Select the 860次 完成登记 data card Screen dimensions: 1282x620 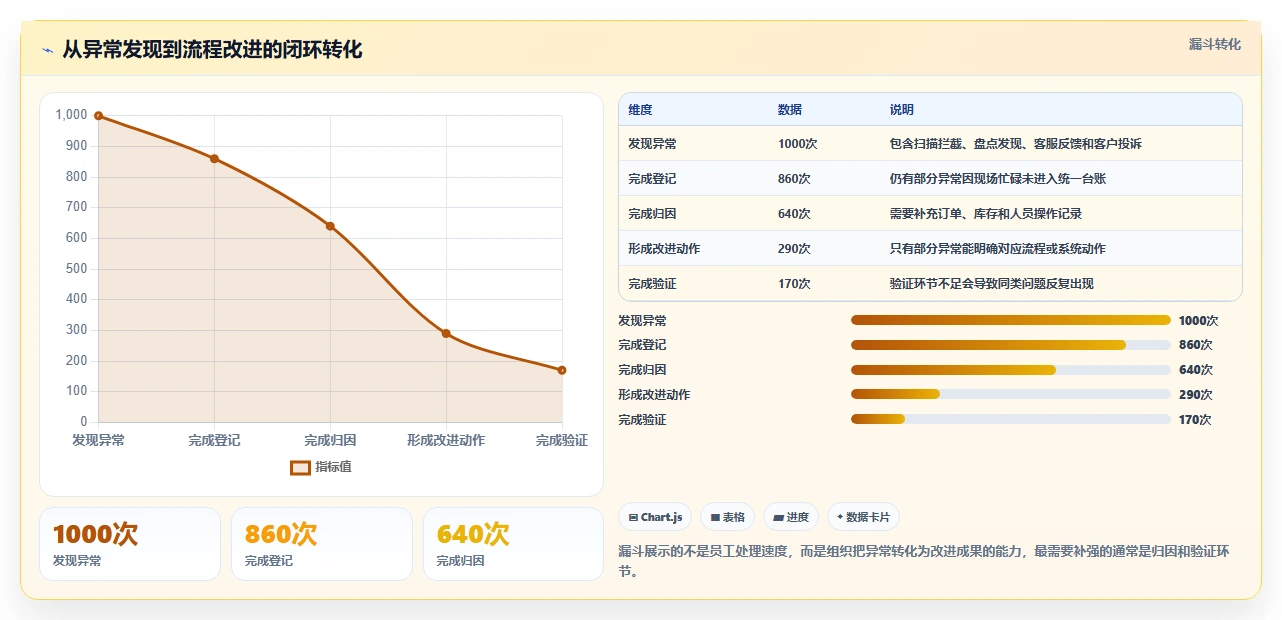click(322, 544)
